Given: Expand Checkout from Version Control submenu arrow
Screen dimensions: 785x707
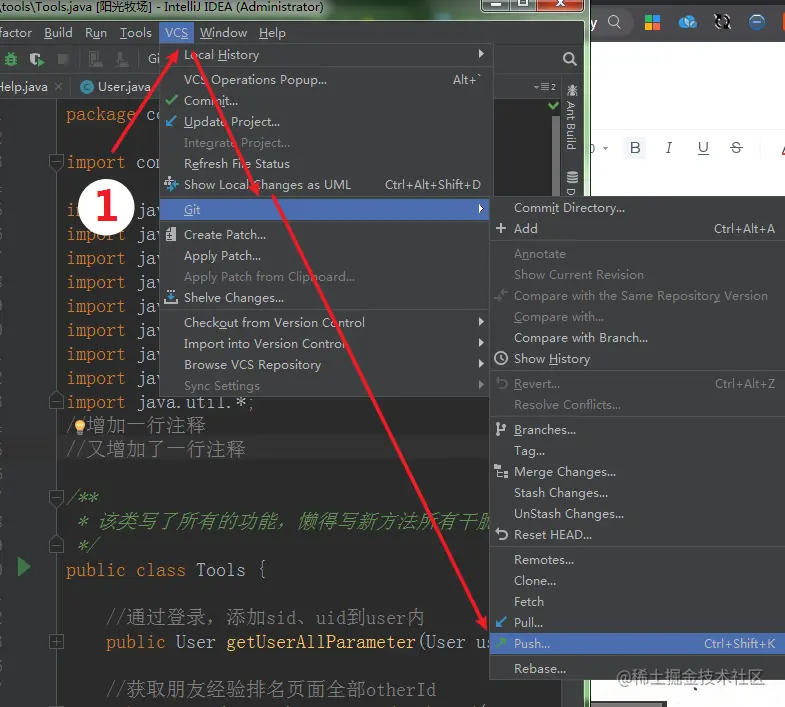Looking at the screenshot, I should 481,322.
